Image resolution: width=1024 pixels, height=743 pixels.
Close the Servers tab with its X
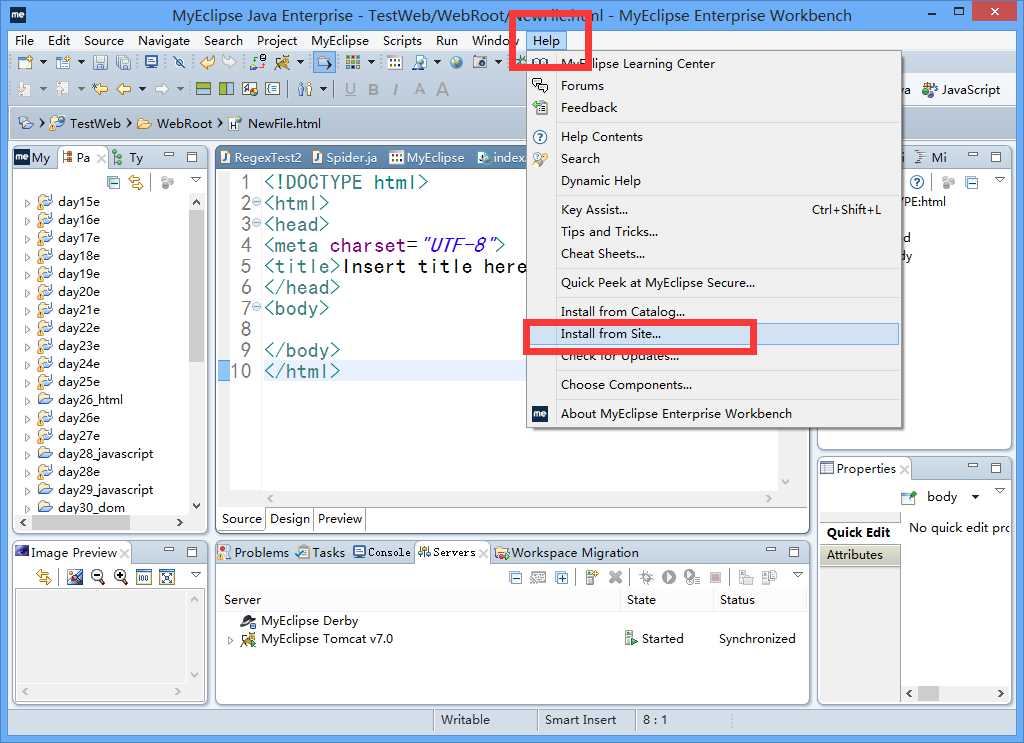tap(483, 553)
